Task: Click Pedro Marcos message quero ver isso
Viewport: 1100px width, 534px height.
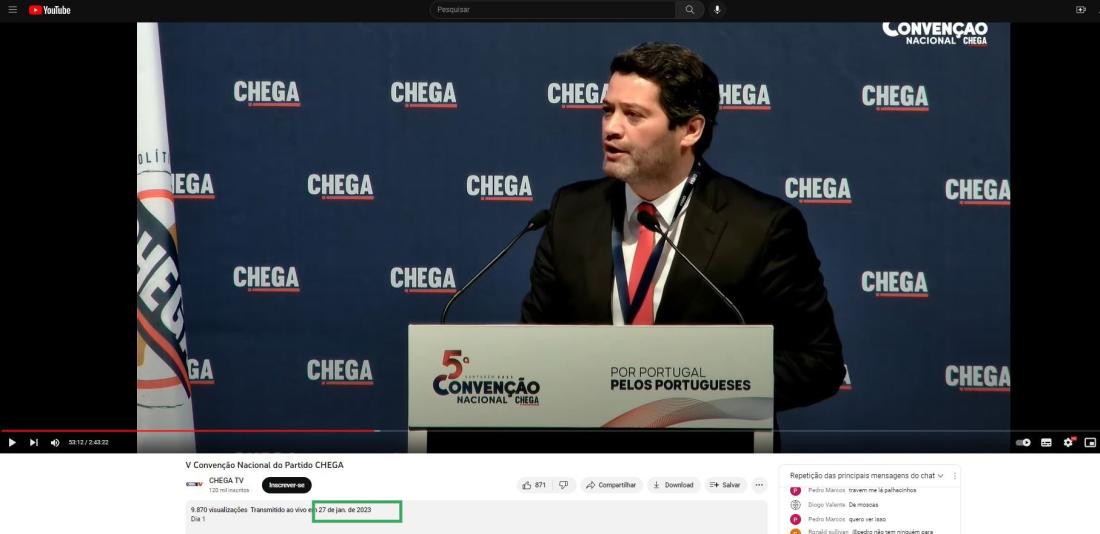Action: click(866, 519)
